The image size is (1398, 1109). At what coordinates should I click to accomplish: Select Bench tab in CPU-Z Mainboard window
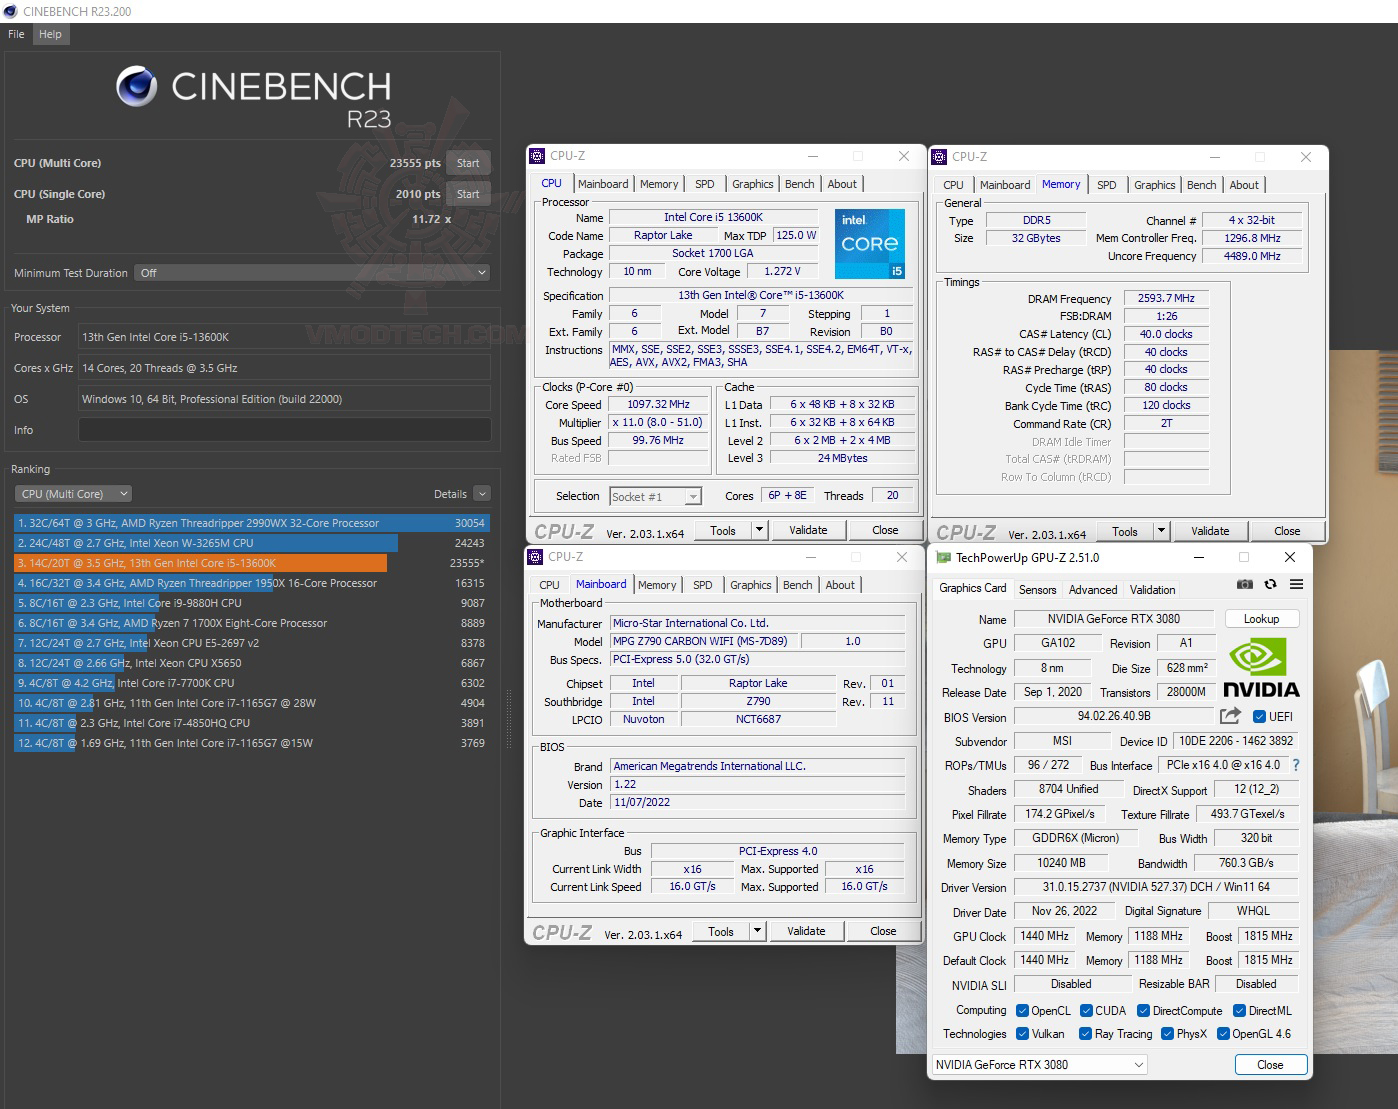[x=797, y=585]
